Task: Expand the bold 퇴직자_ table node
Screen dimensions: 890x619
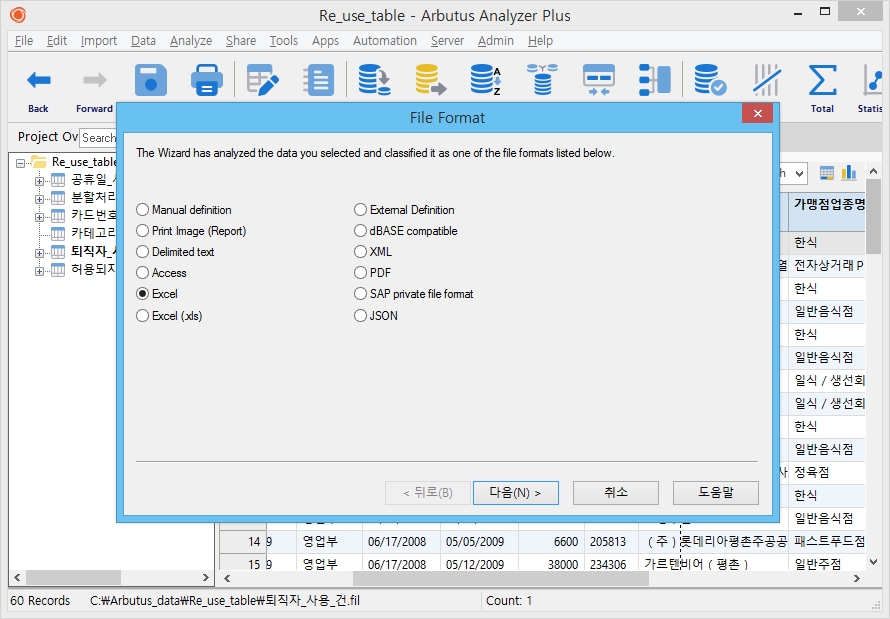Action: click(39, 253)
